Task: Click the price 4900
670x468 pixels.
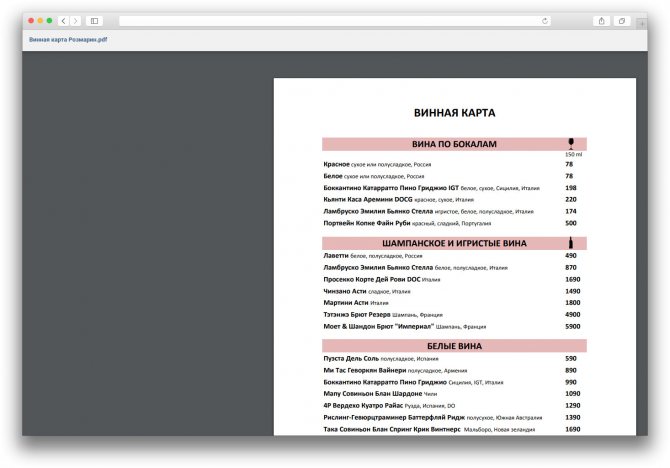Action: [x=573, y=315]
